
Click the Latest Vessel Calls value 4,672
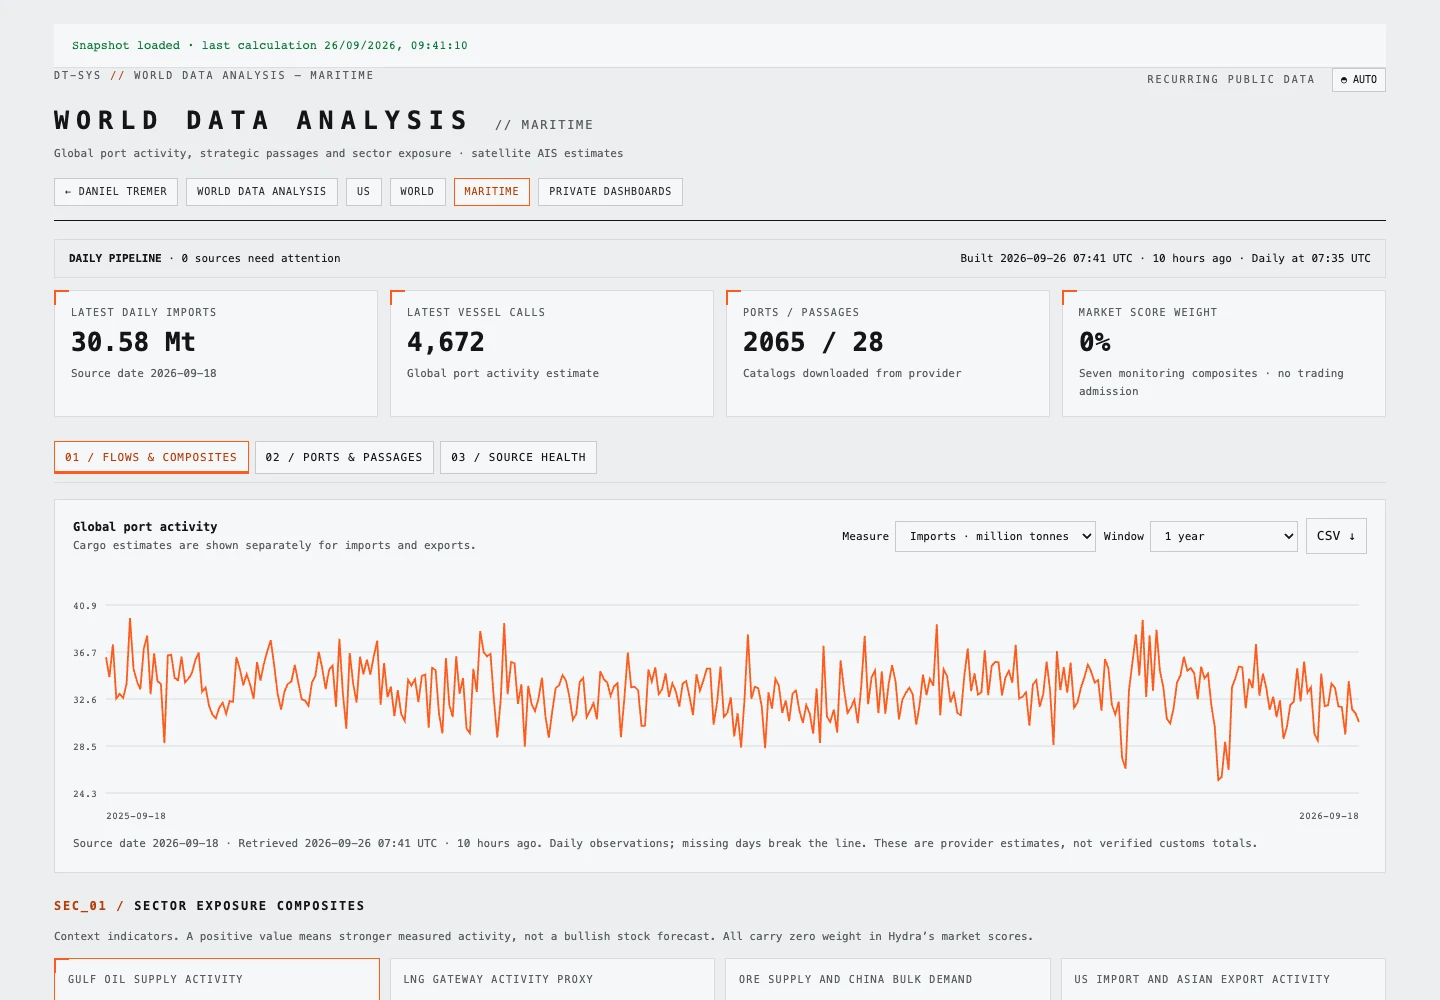click(446, 342)
